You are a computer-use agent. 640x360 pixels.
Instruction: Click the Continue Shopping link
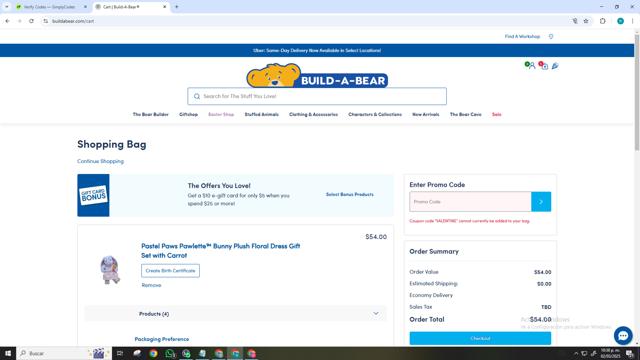pyautogui.click(x=100, y=161)
